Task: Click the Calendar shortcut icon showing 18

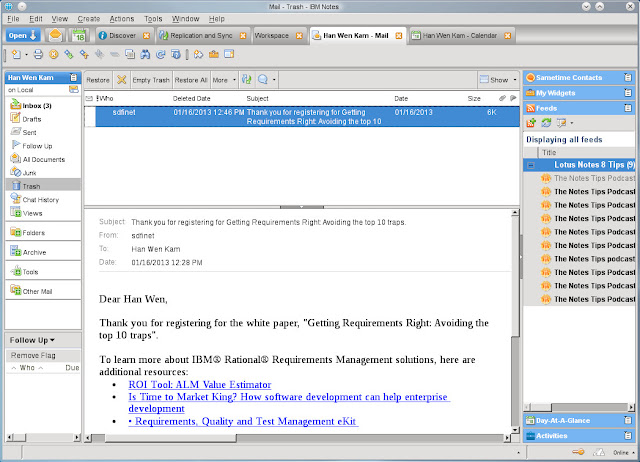Action: 79,36
